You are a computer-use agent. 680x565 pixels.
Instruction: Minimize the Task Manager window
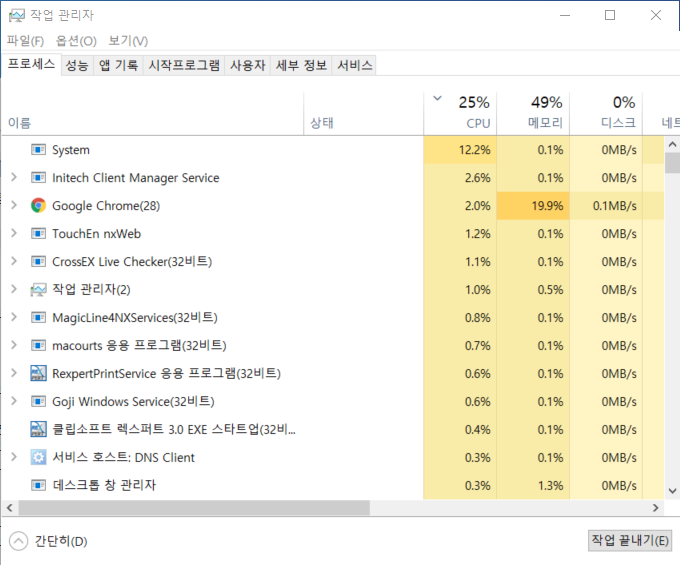tap(565, 15)
